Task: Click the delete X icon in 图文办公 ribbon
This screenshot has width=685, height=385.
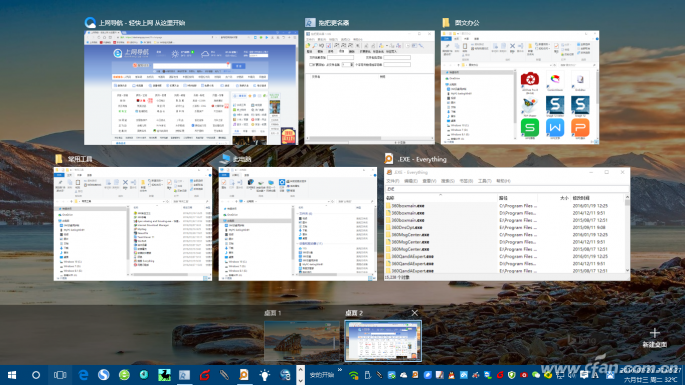Action: [x=512, y=46]
